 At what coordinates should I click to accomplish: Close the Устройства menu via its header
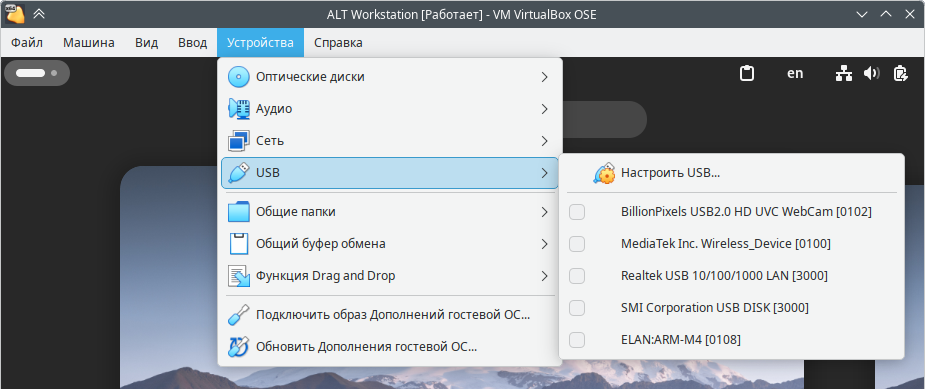click(x=260, y=43)
